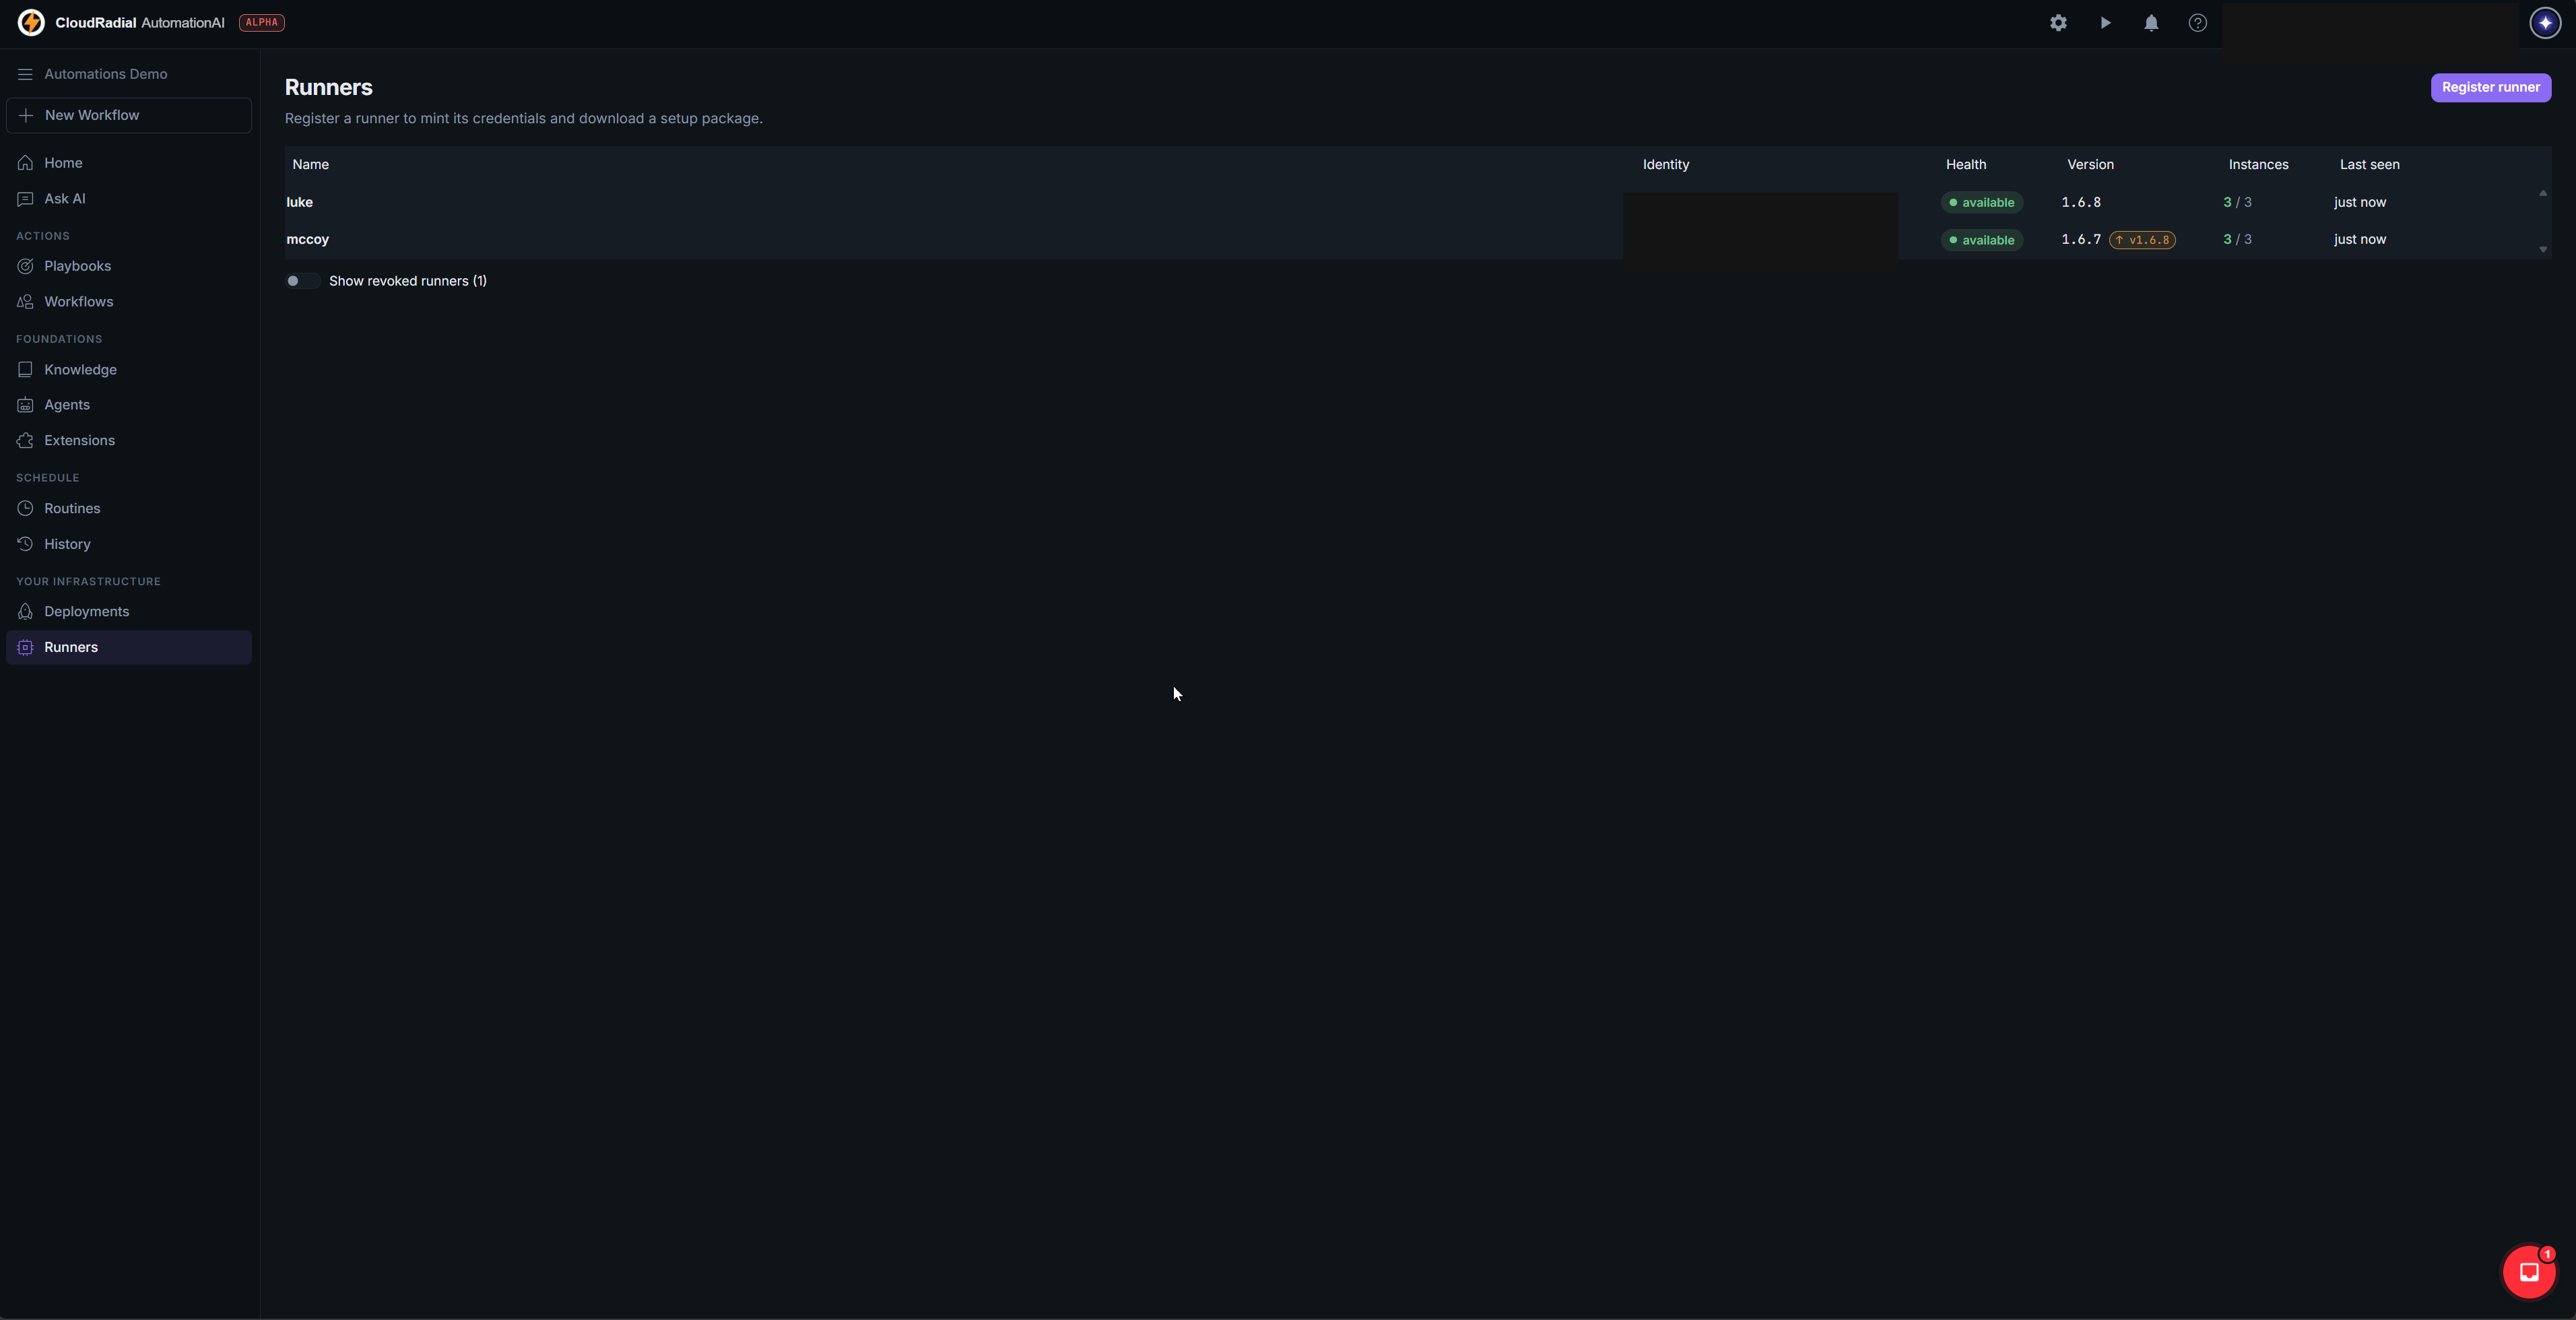The image size is (2576, 1320).
Task: Click the Health column header
Action: [x=1966, y=165]
